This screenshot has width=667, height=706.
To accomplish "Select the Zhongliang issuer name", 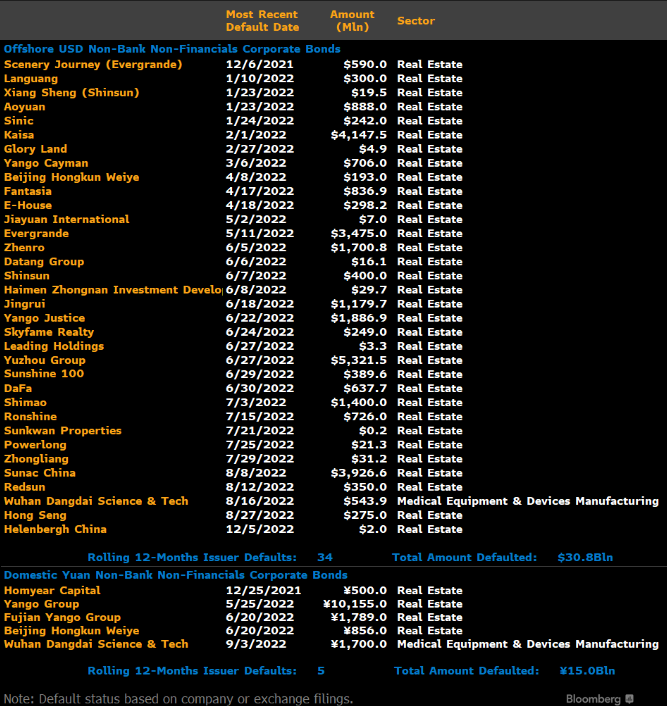I will coord(36,459).
